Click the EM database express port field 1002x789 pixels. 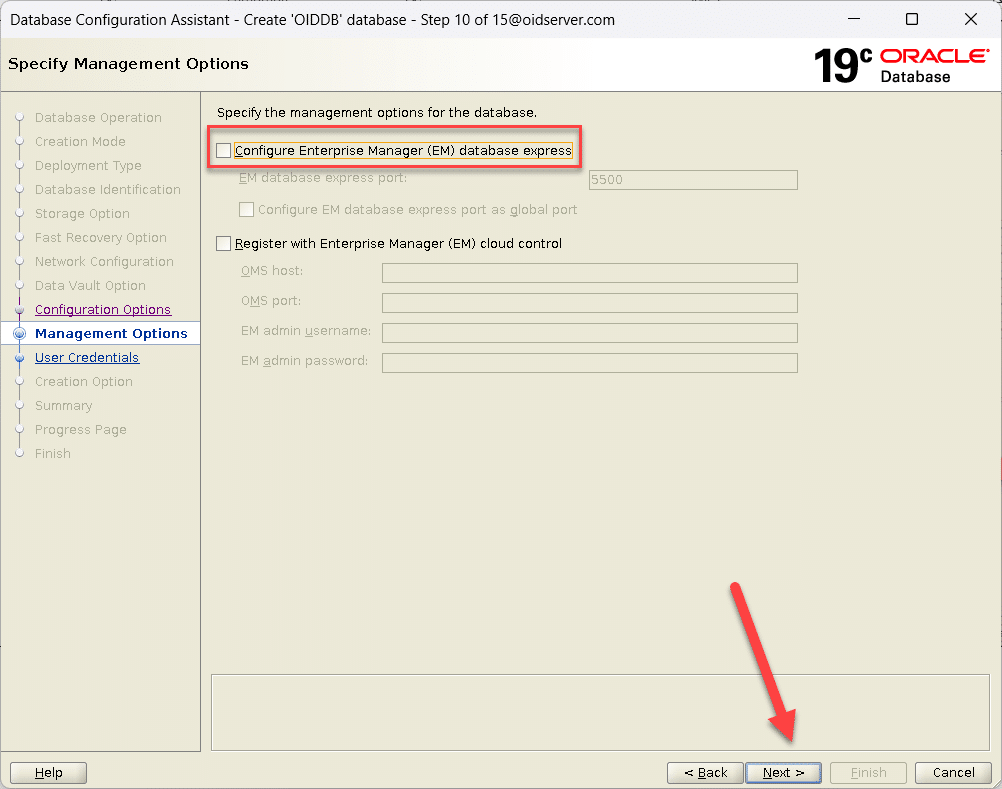(692, 180)
